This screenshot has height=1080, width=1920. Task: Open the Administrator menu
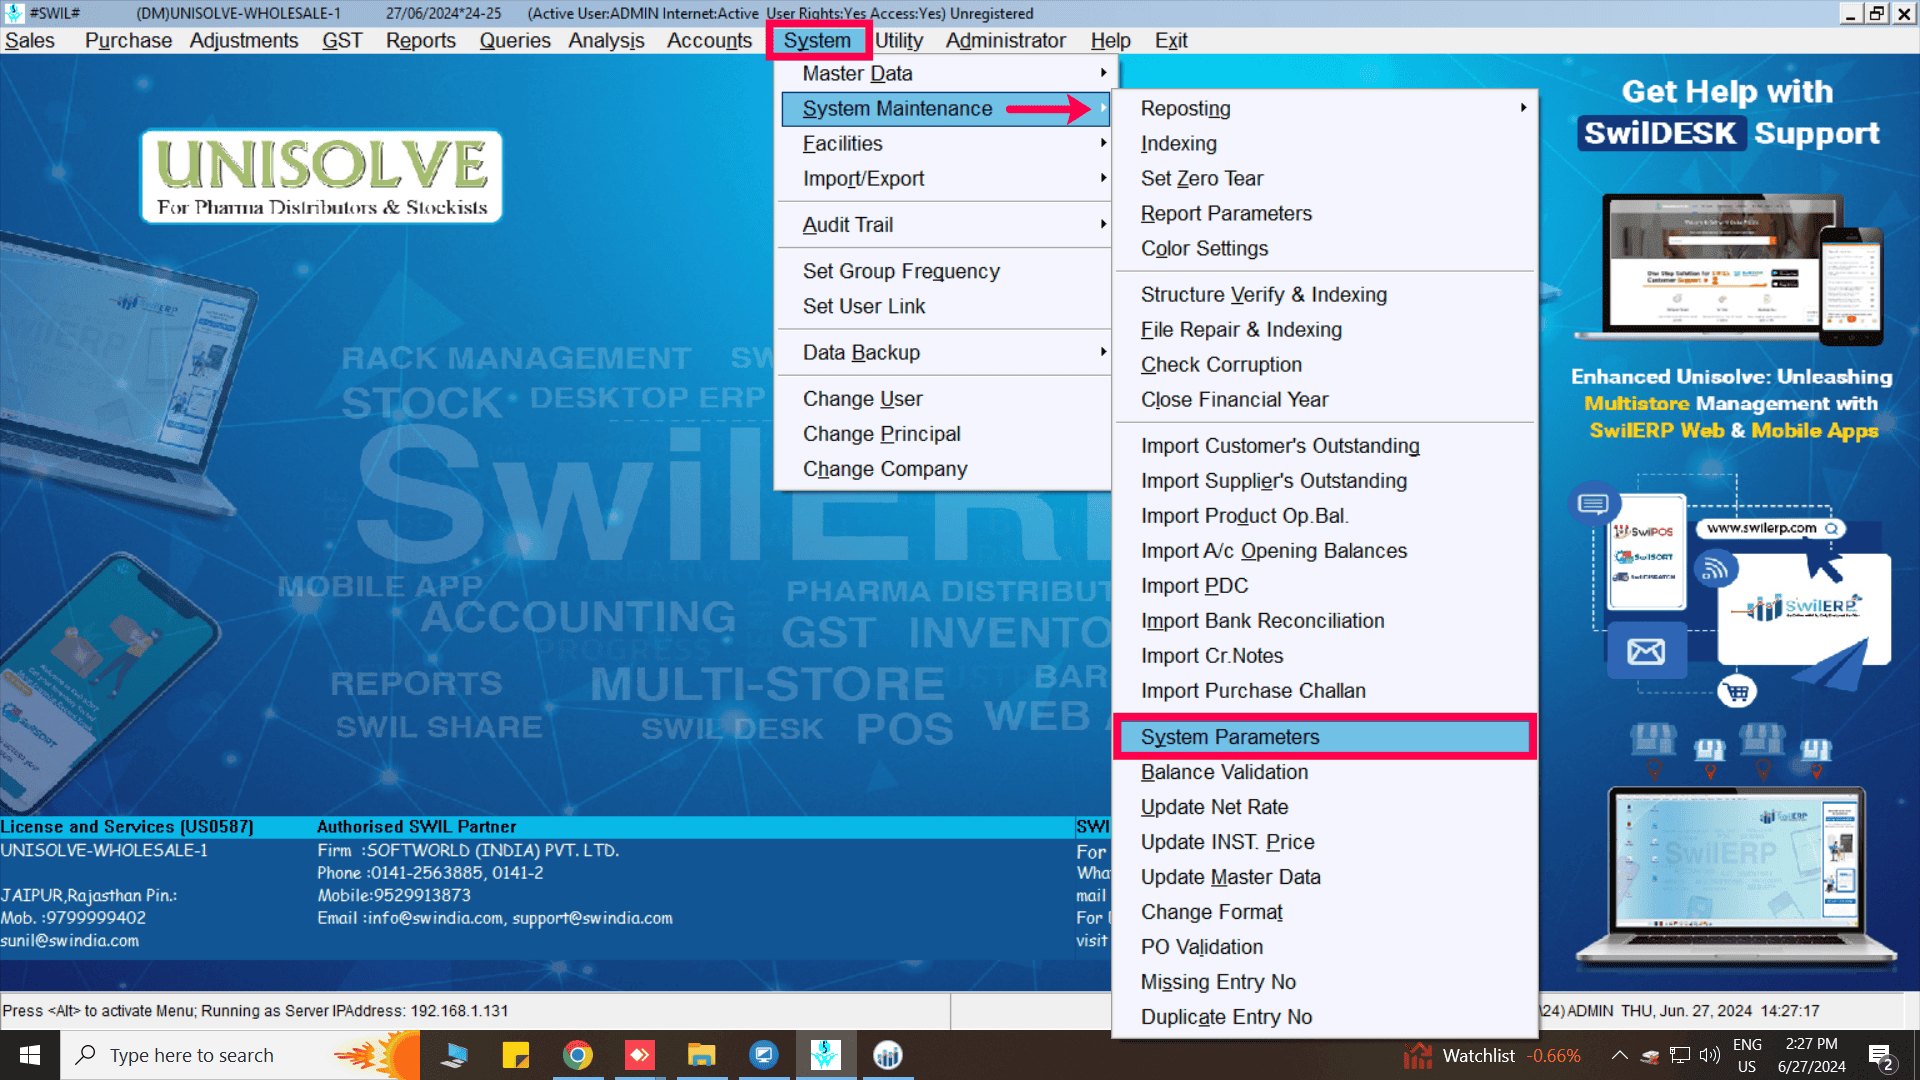(1006, 41)
